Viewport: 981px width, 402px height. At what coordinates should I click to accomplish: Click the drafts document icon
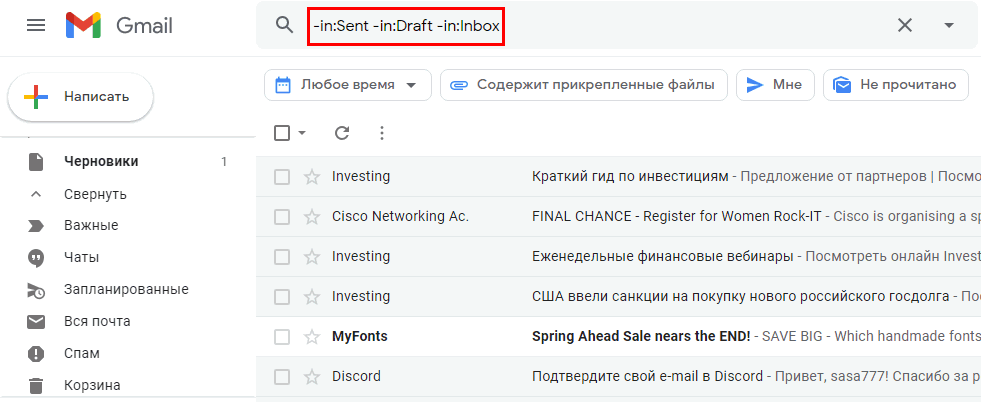click(x=36, y=161)
